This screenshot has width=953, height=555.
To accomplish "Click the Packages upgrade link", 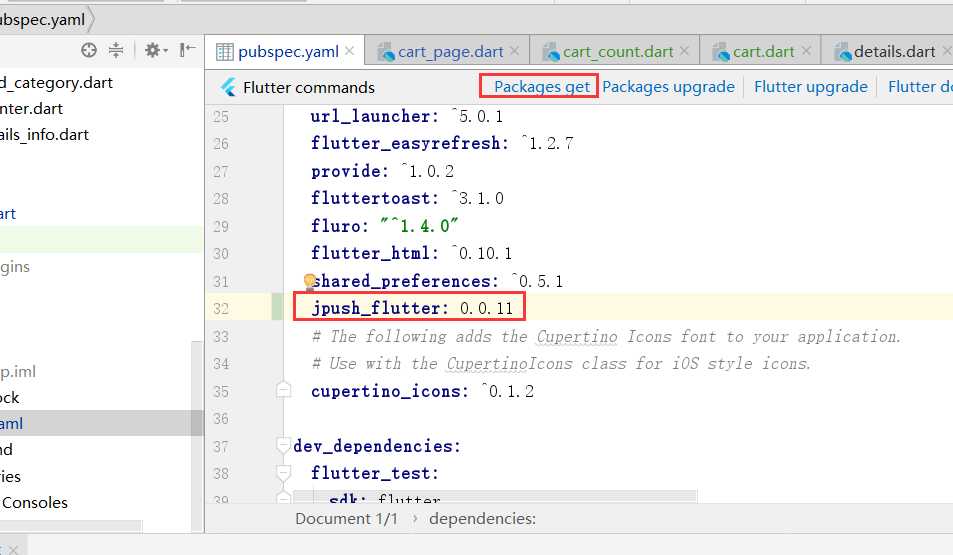I will (668, 87).
